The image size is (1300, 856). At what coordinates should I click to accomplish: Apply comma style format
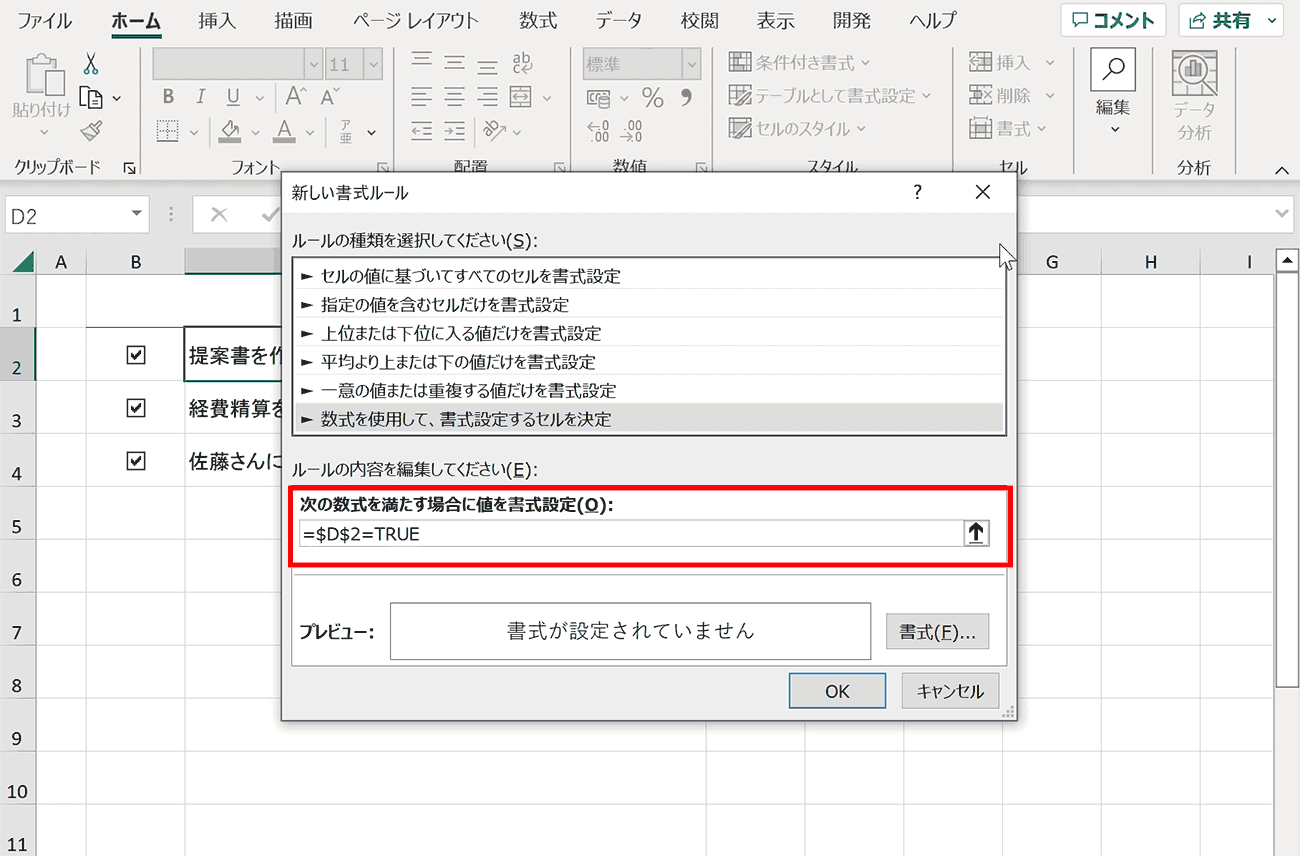(686, 97)
